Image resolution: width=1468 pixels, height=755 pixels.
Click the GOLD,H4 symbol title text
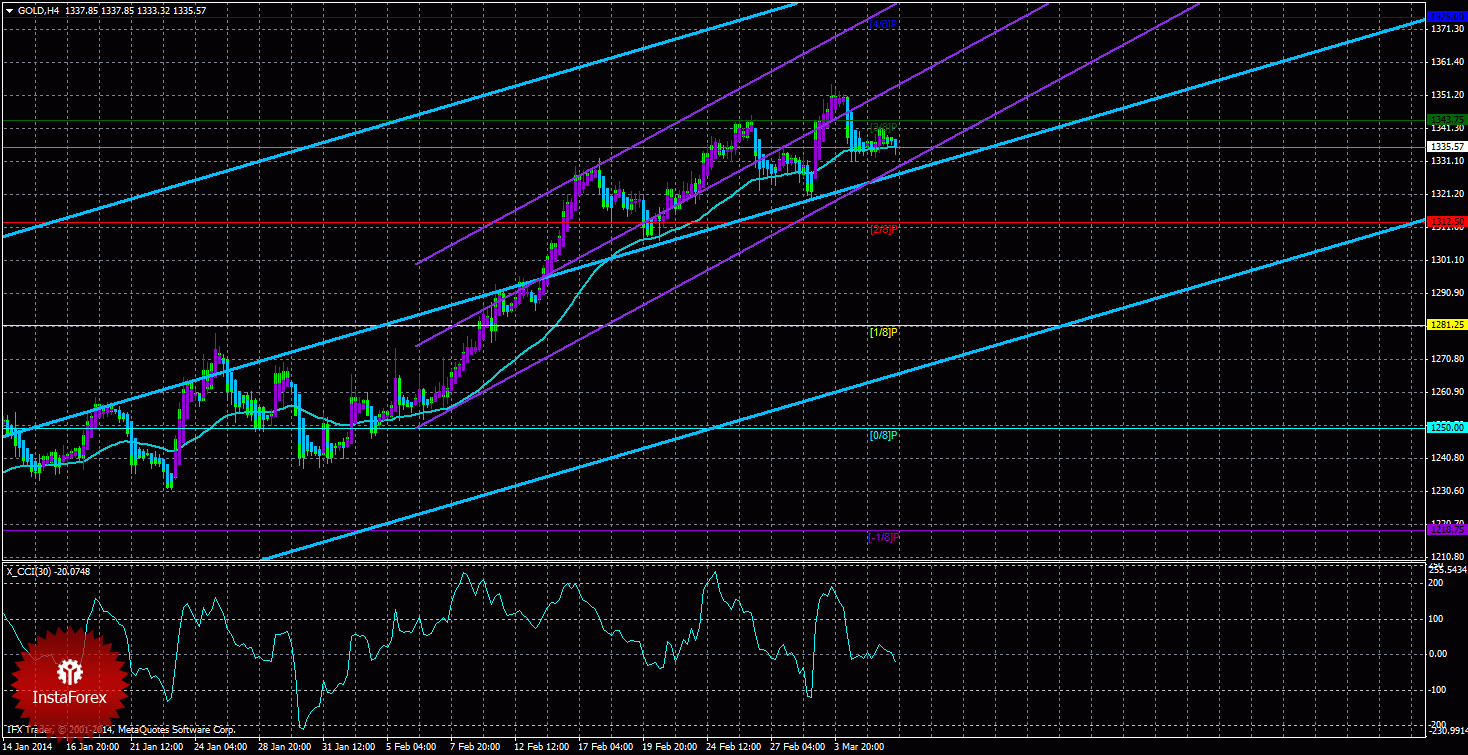39,9
